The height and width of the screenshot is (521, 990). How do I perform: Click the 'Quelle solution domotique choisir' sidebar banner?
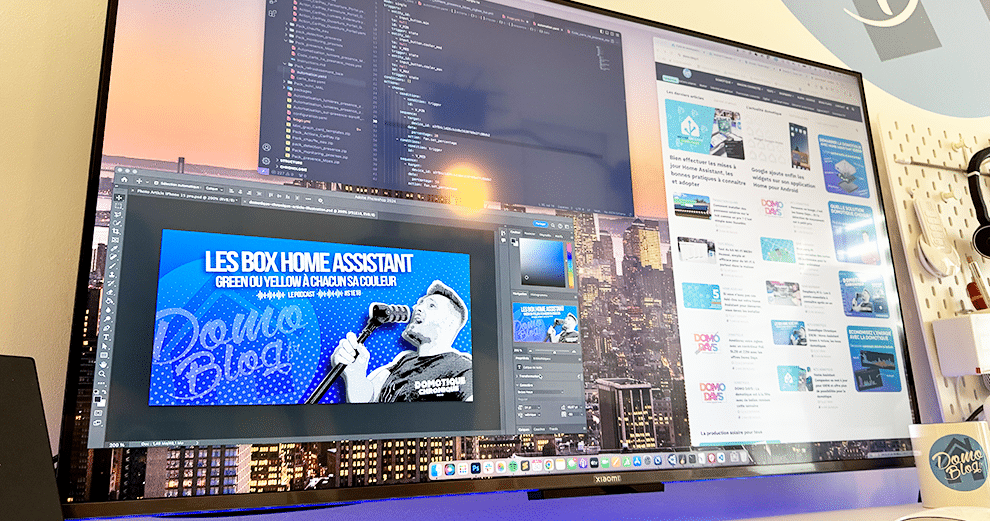point(854,232)
